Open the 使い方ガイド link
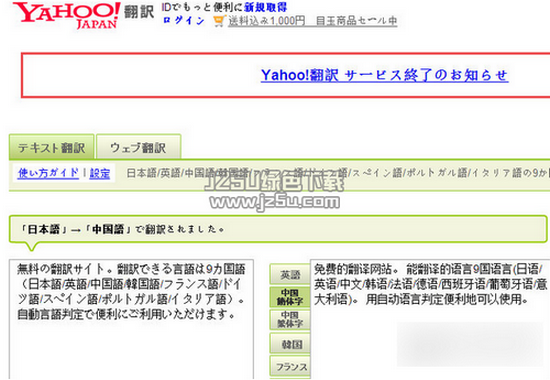The width and height of the screenshot is (550, 380). pos(48,173)
